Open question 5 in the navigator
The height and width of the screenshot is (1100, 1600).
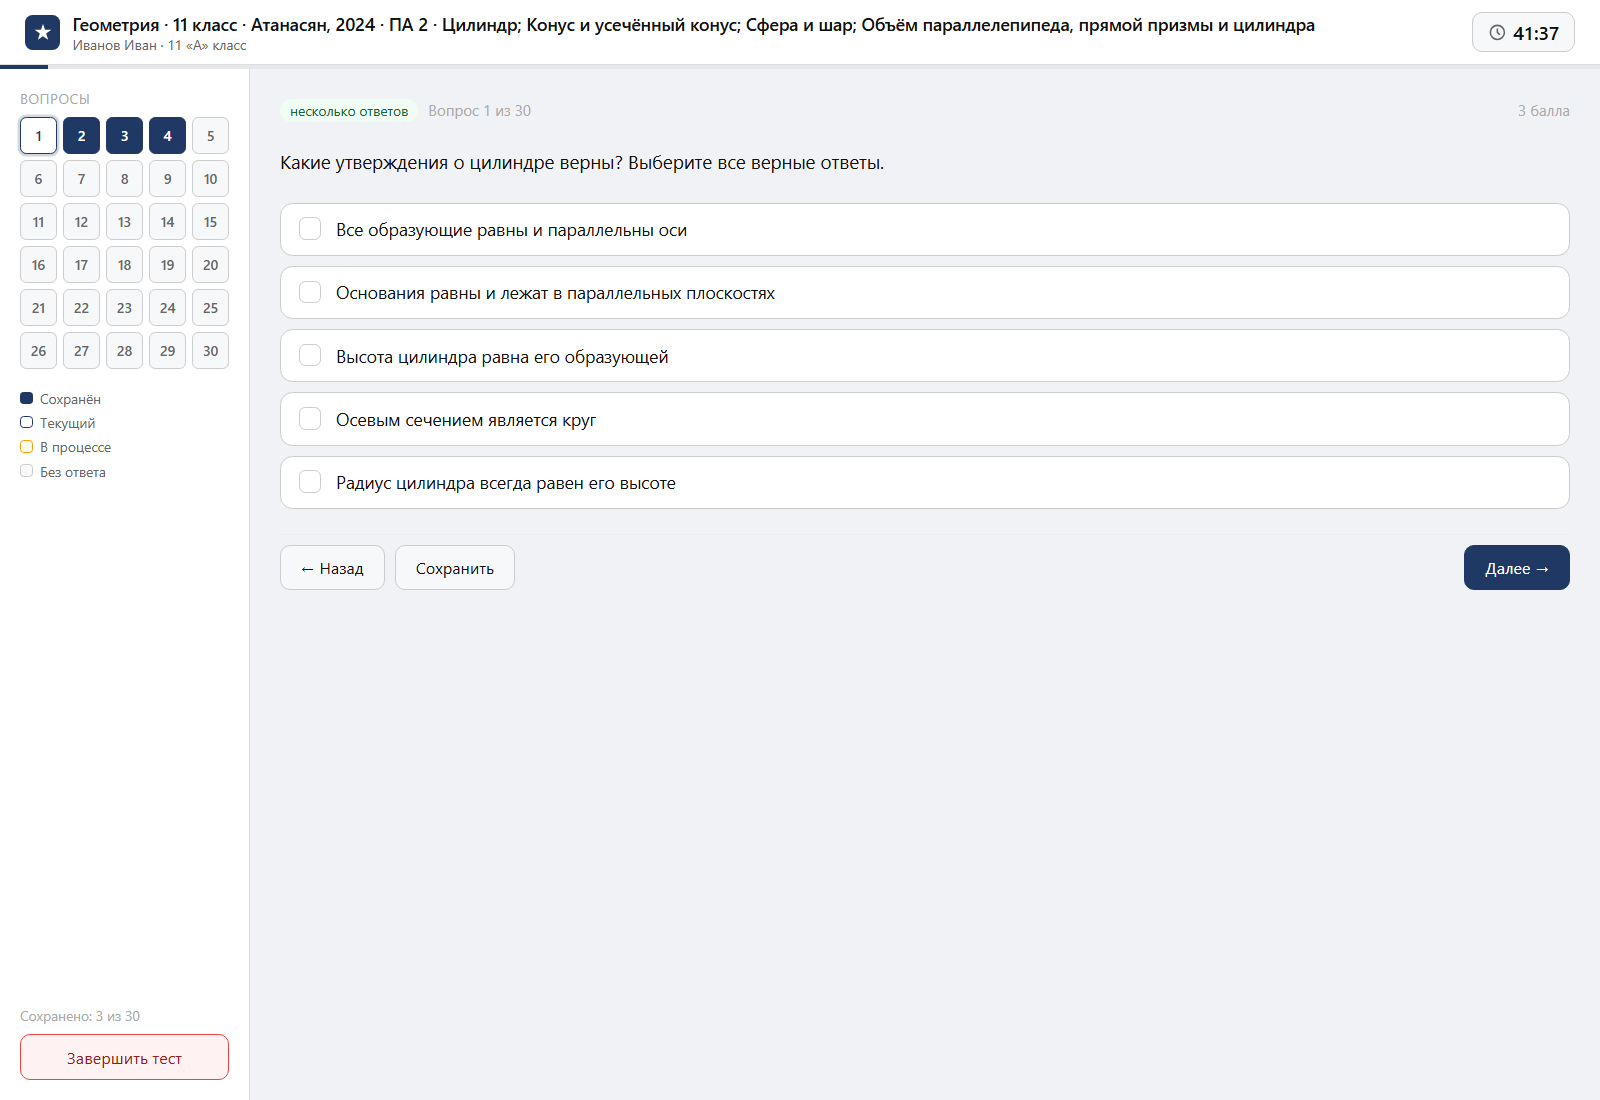[210, 136]
